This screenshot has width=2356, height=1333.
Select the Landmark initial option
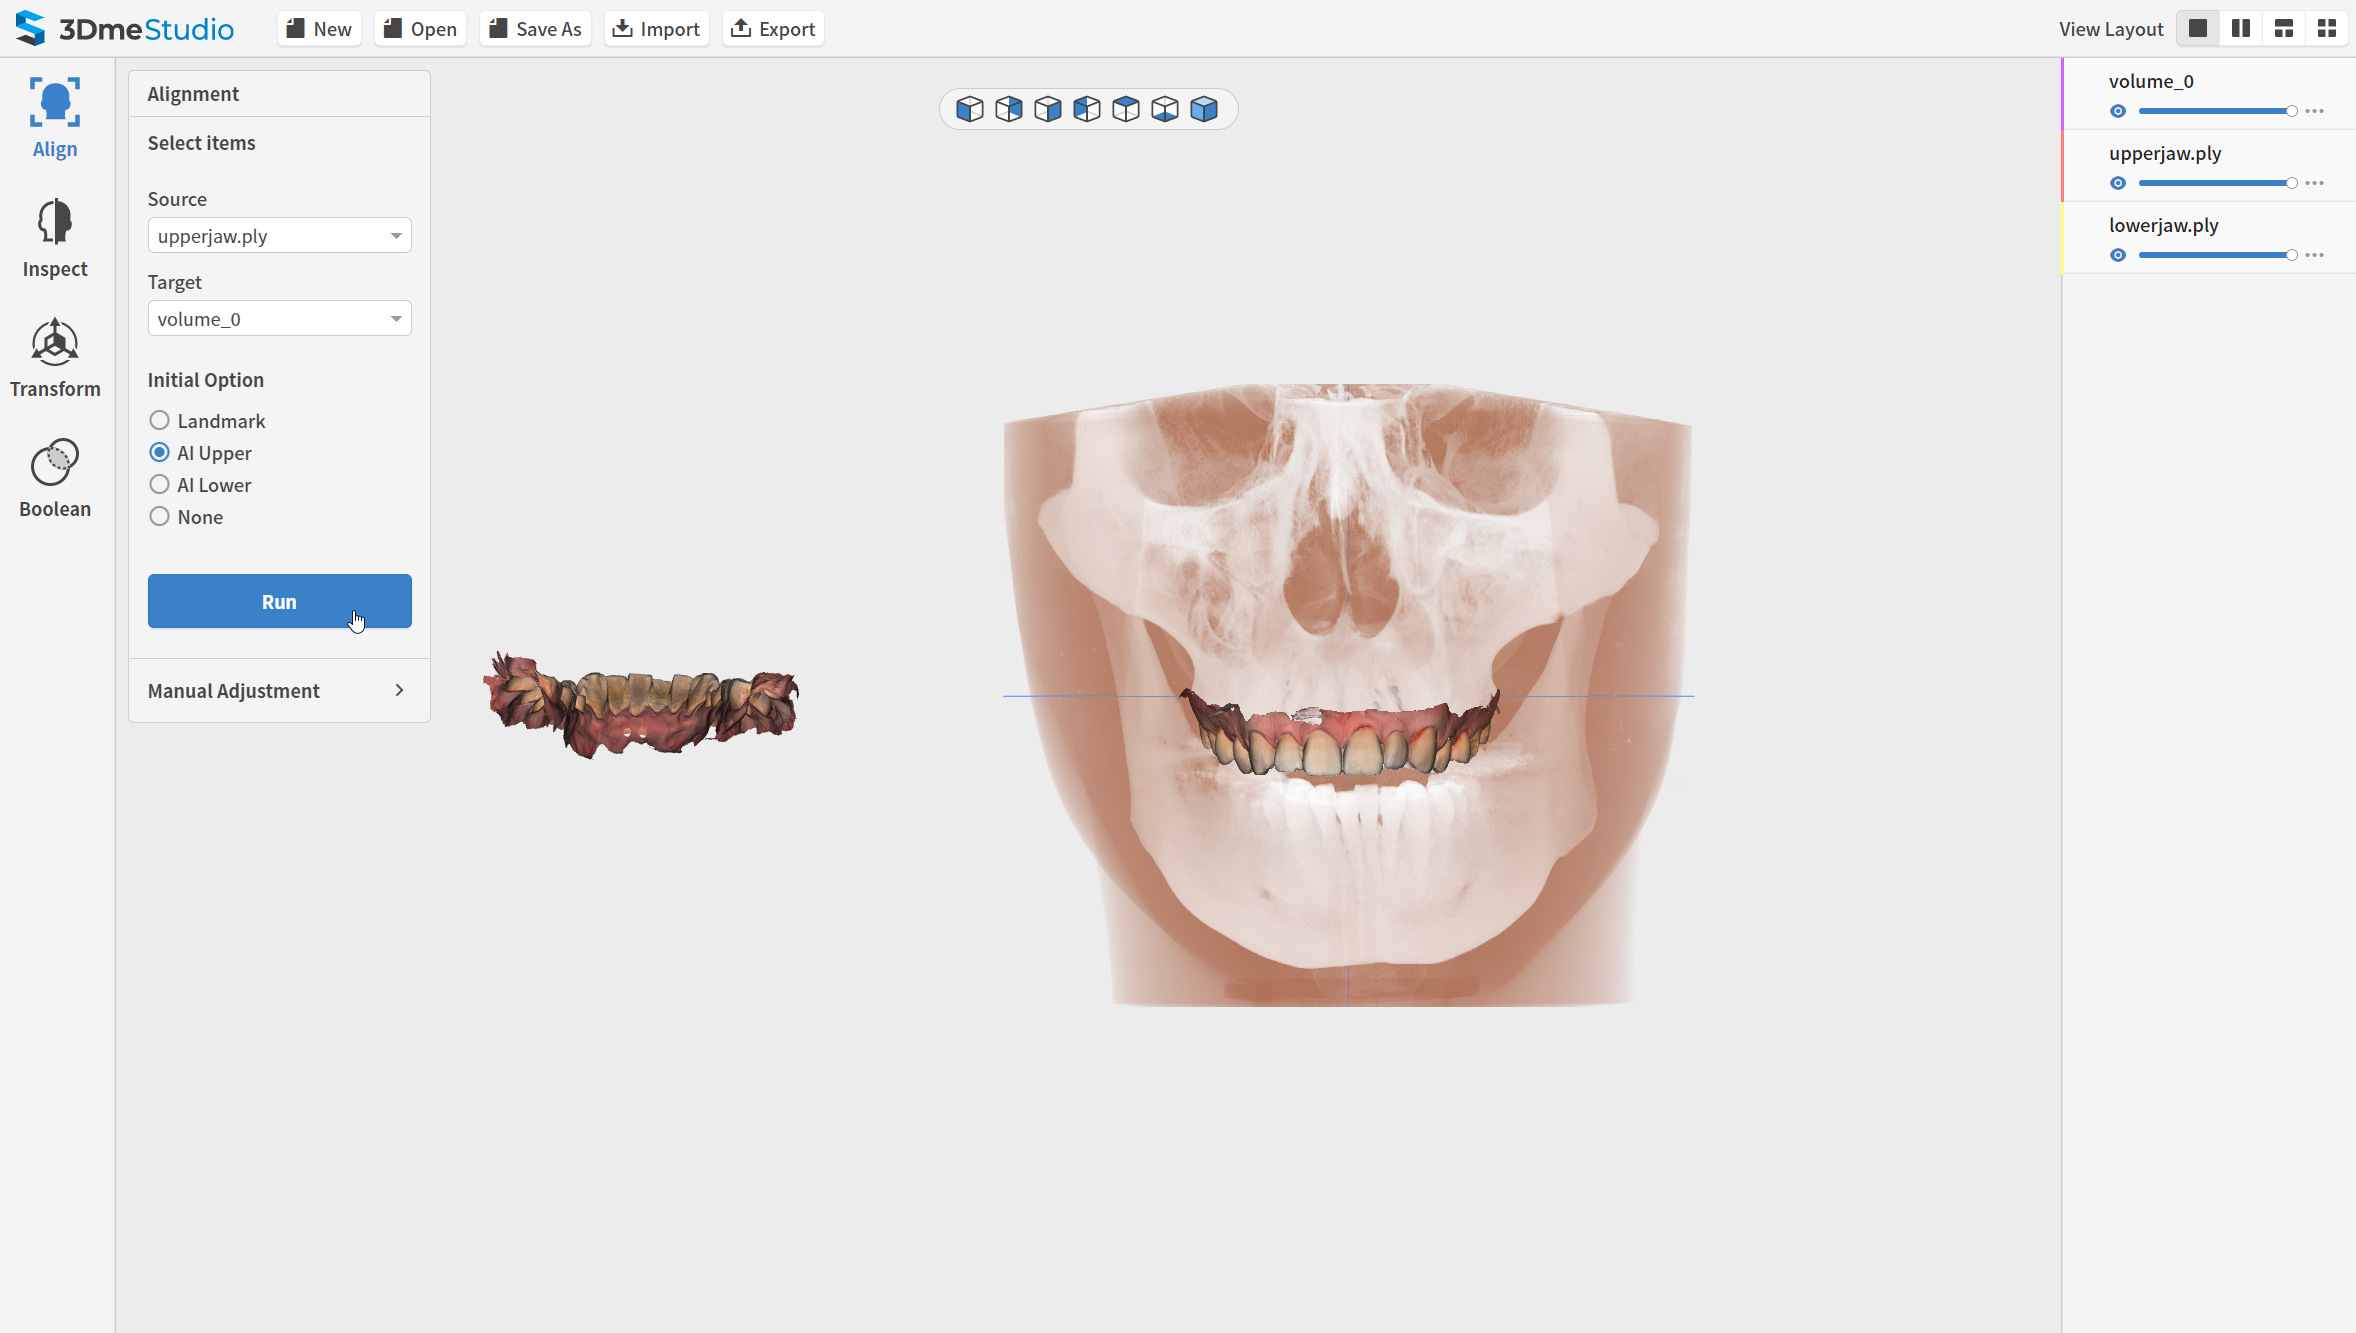coord(160,421)
